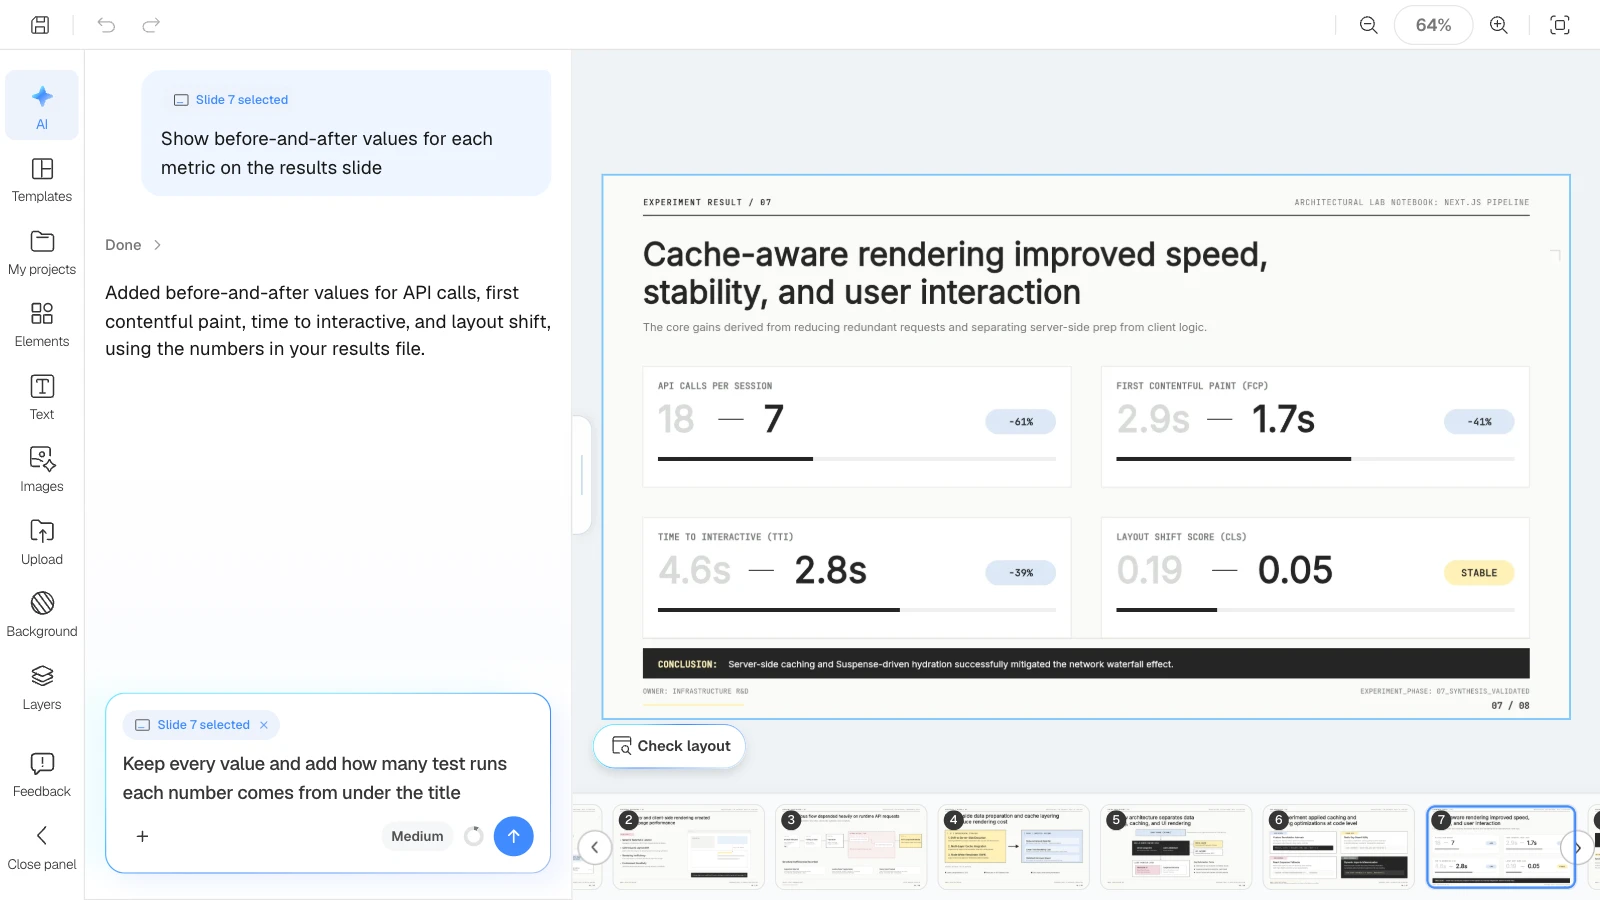This screenshot has height=900, width=1600.
Task: Select slide 7 thumbnail
Action: pyautogui.click(x=1500, y=847)
